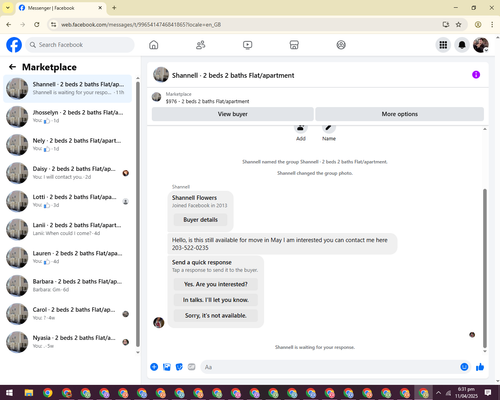Open conversation info purple icon

[x=476, y=75]
